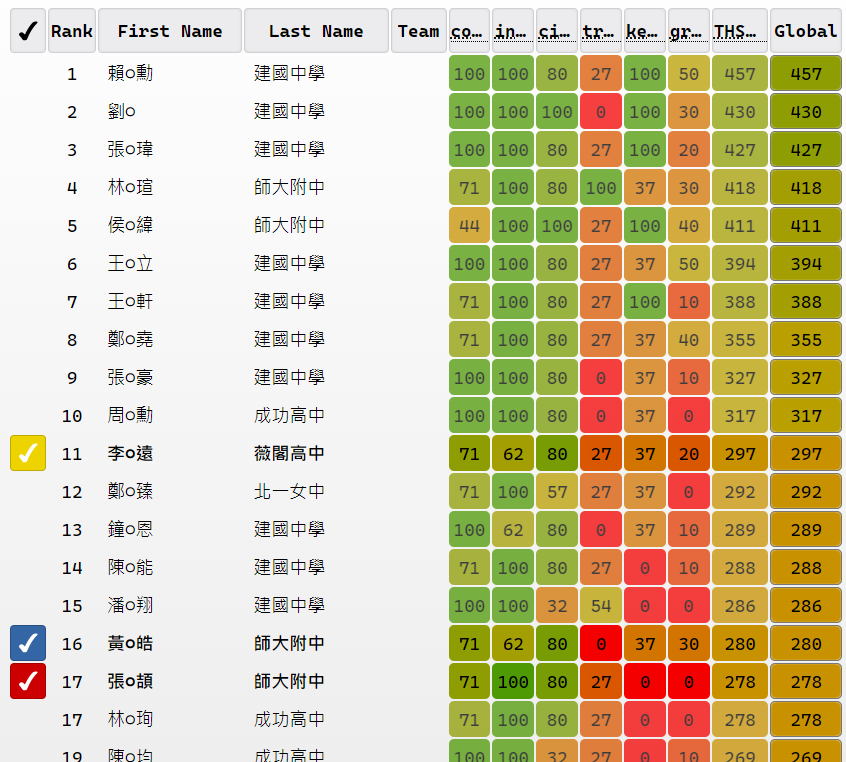The width and height of the screenshot is (846, 762).
Task: Click the 'ke...' task column header
Action: tap(644, 31)
